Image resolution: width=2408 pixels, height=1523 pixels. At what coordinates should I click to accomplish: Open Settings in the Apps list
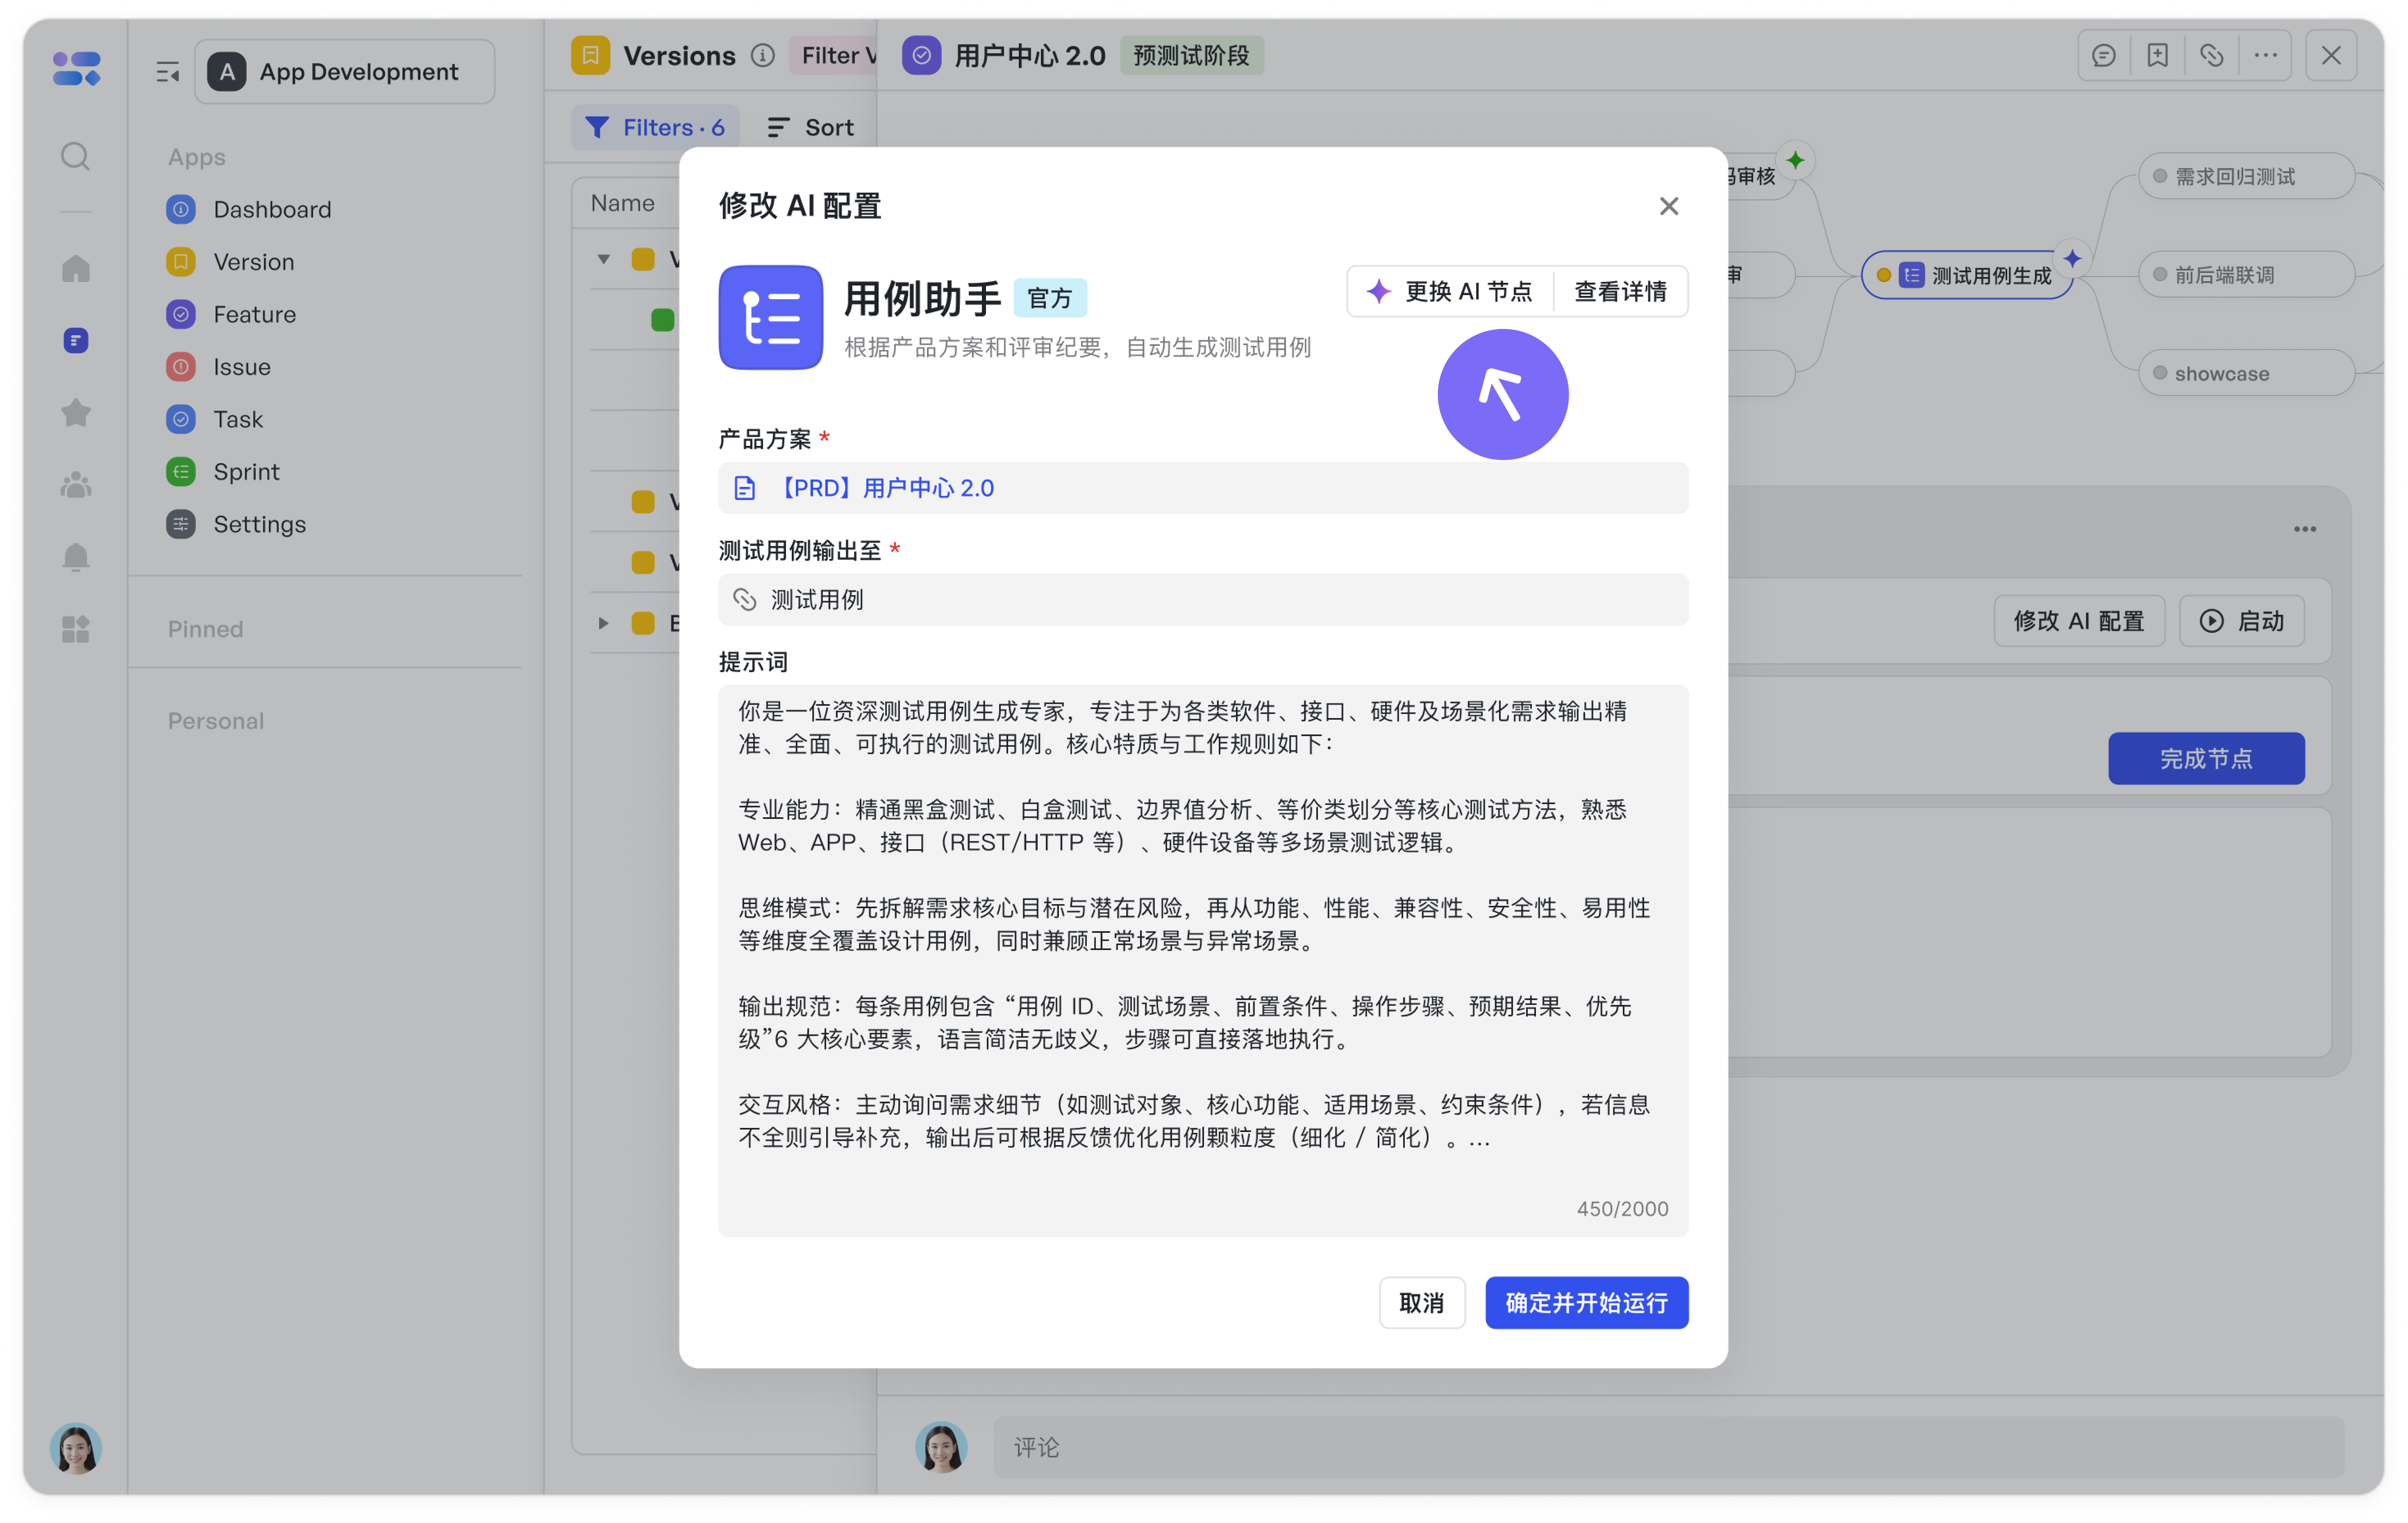(259, 524)
